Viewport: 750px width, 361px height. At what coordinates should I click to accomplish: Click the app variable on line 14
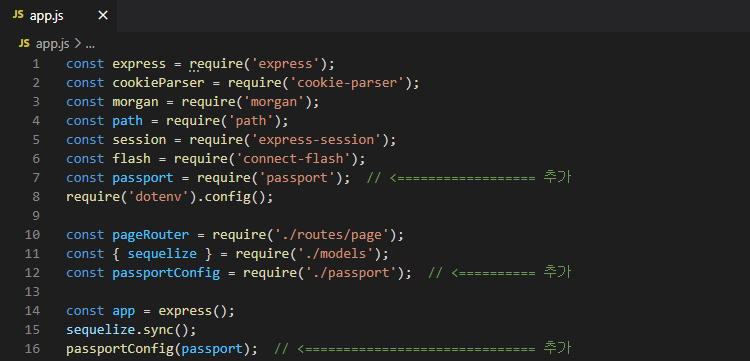tap(124, 311)
